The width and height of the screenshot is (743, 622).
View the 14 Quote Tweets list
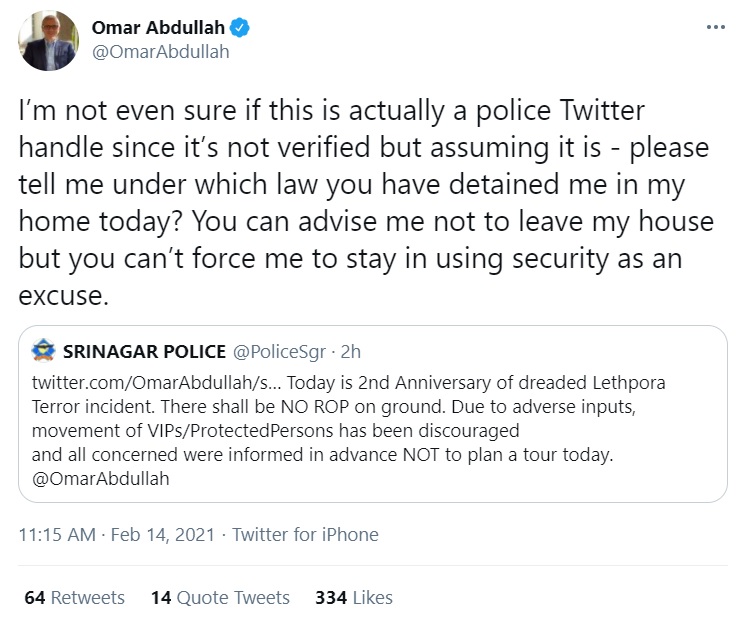pos(220,597)
